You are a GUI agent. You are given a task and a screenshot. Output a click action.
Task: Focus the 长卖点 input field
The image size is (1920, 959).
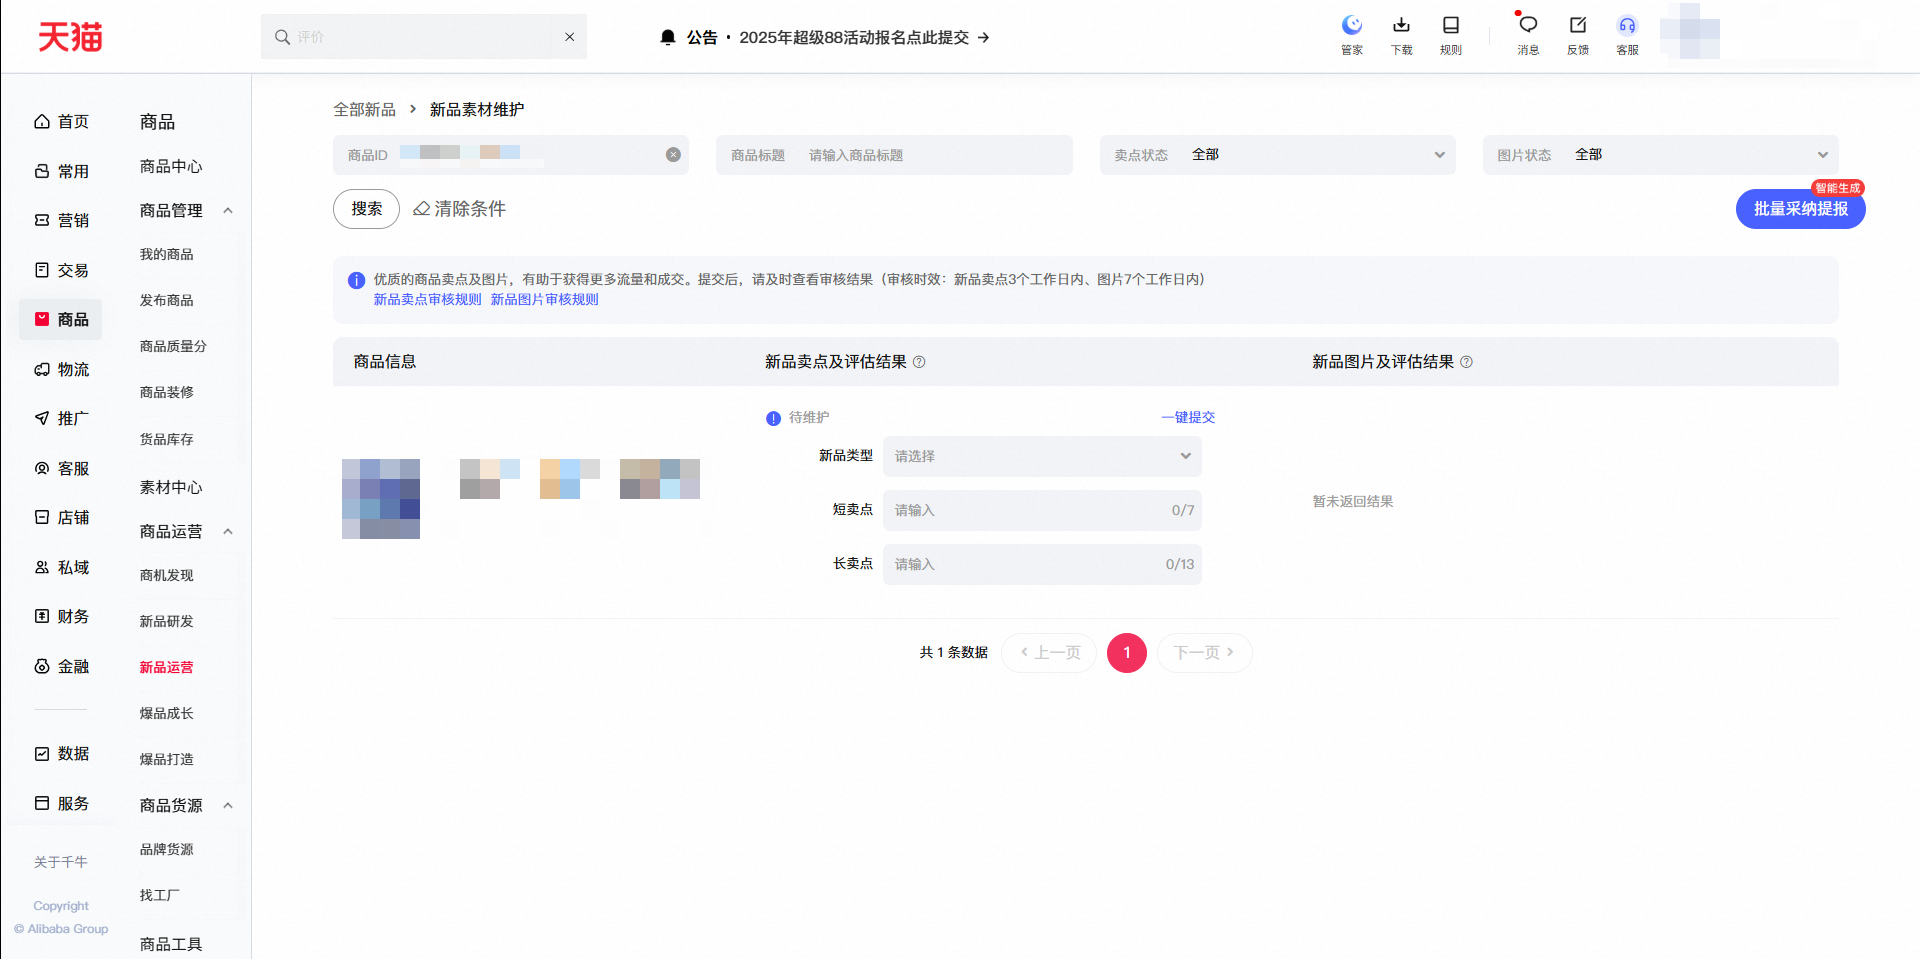pyautogui.click(x=1042, y=564)
